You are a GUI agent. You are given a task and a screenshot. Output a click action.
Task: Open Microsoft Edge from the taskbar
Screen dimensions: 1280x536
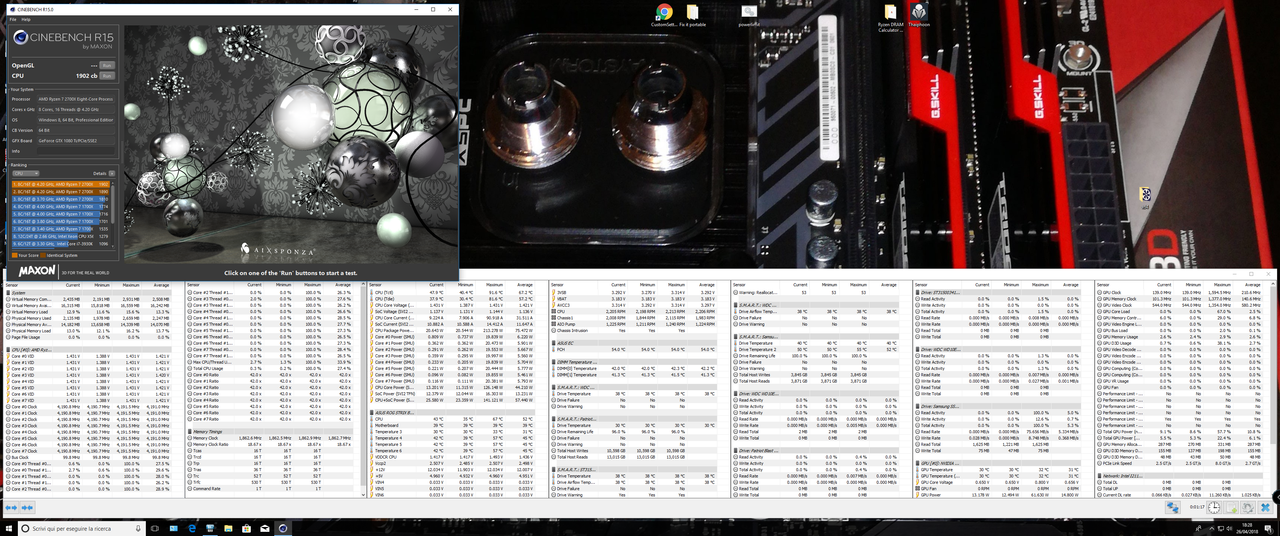point(191,528)
